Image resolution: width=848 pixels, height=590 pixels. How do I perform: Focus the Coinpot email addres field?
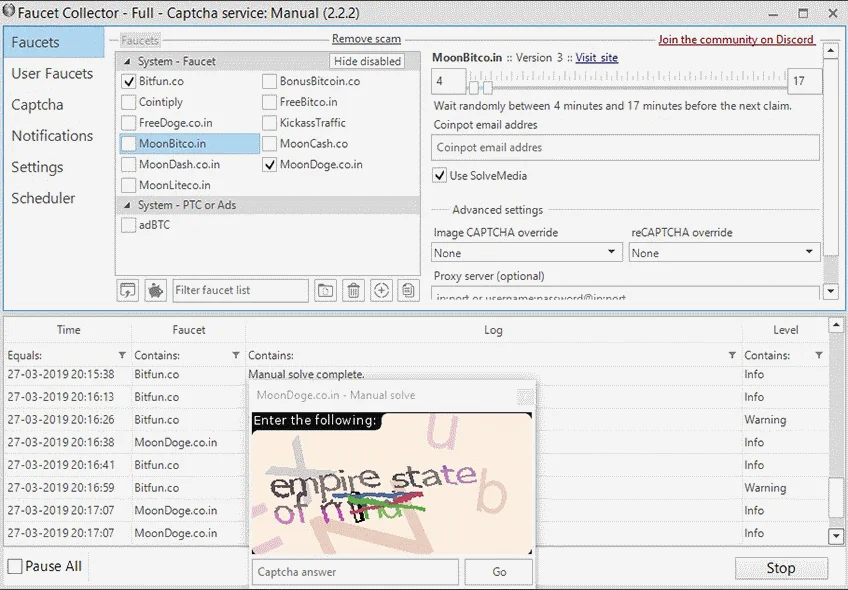(625, 148)
